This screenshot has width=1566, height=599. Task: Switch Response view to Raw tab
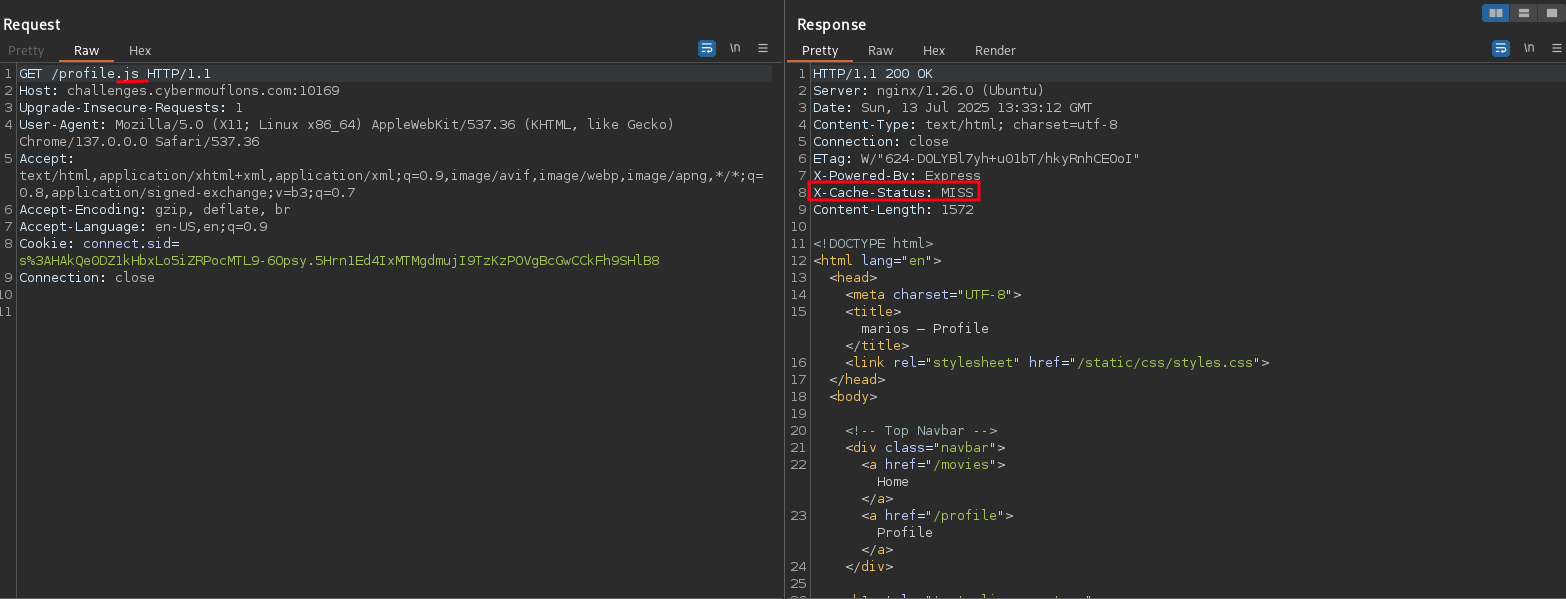880,51
